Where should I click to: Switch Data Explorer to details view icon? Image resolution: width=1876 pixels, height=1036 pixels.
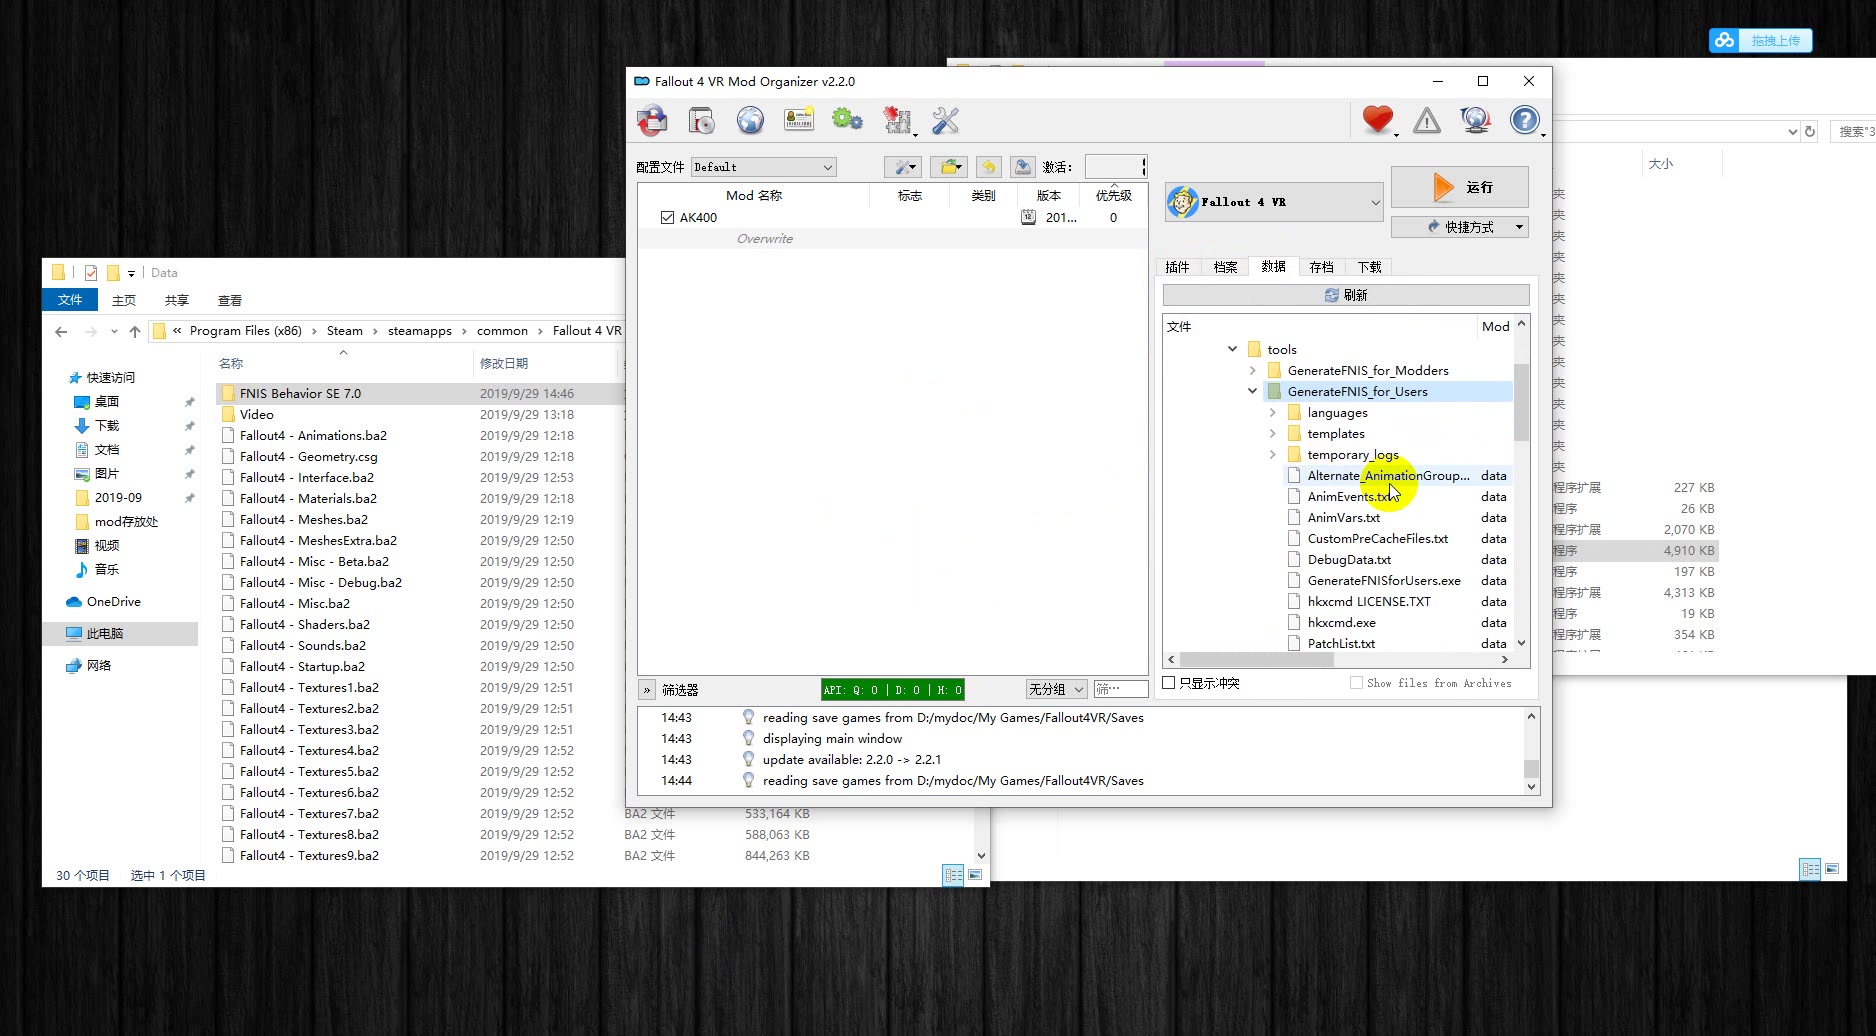(954, 875)
